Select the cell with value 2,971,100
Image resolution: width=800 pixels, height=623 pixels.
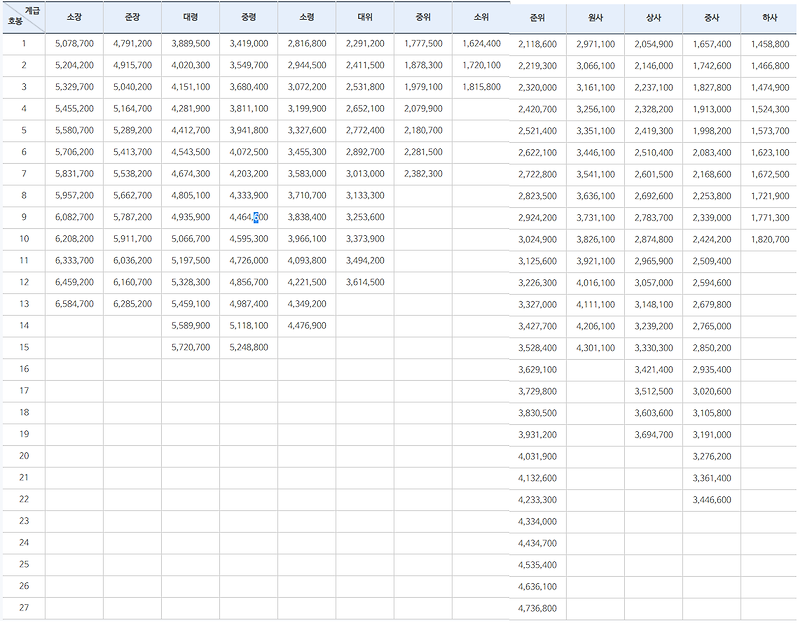pyautogui.click(x=596, y=44)
